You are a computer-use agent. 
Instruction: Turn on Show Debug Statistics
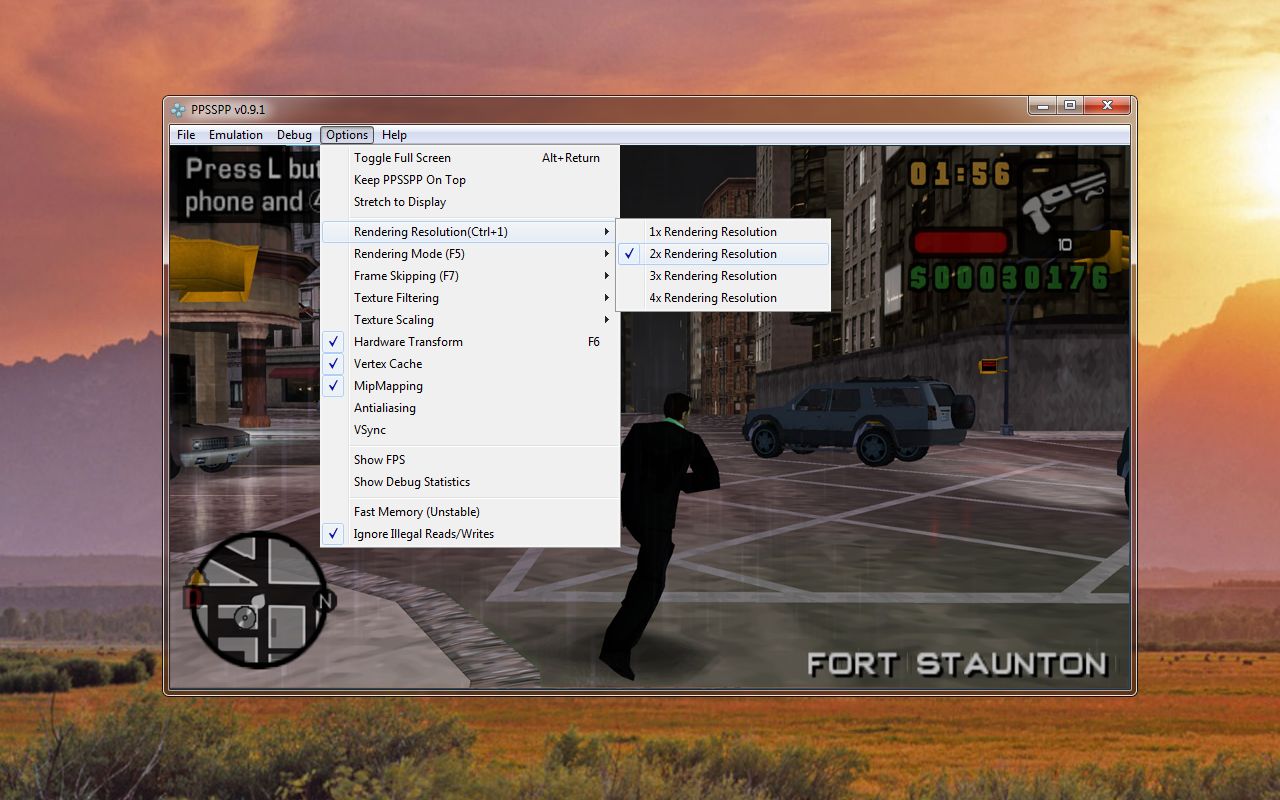tap(470, 482)
